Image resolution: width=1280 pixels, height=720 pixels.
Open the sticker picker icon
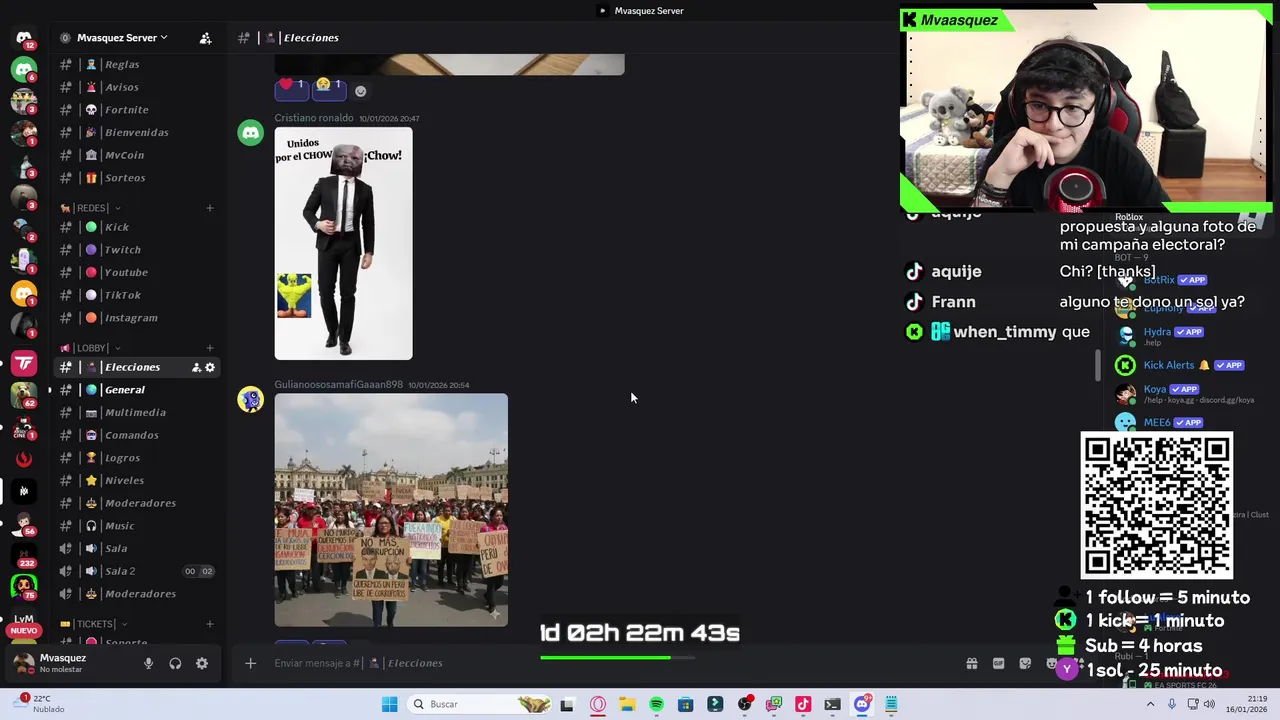tap(1025, 663)
